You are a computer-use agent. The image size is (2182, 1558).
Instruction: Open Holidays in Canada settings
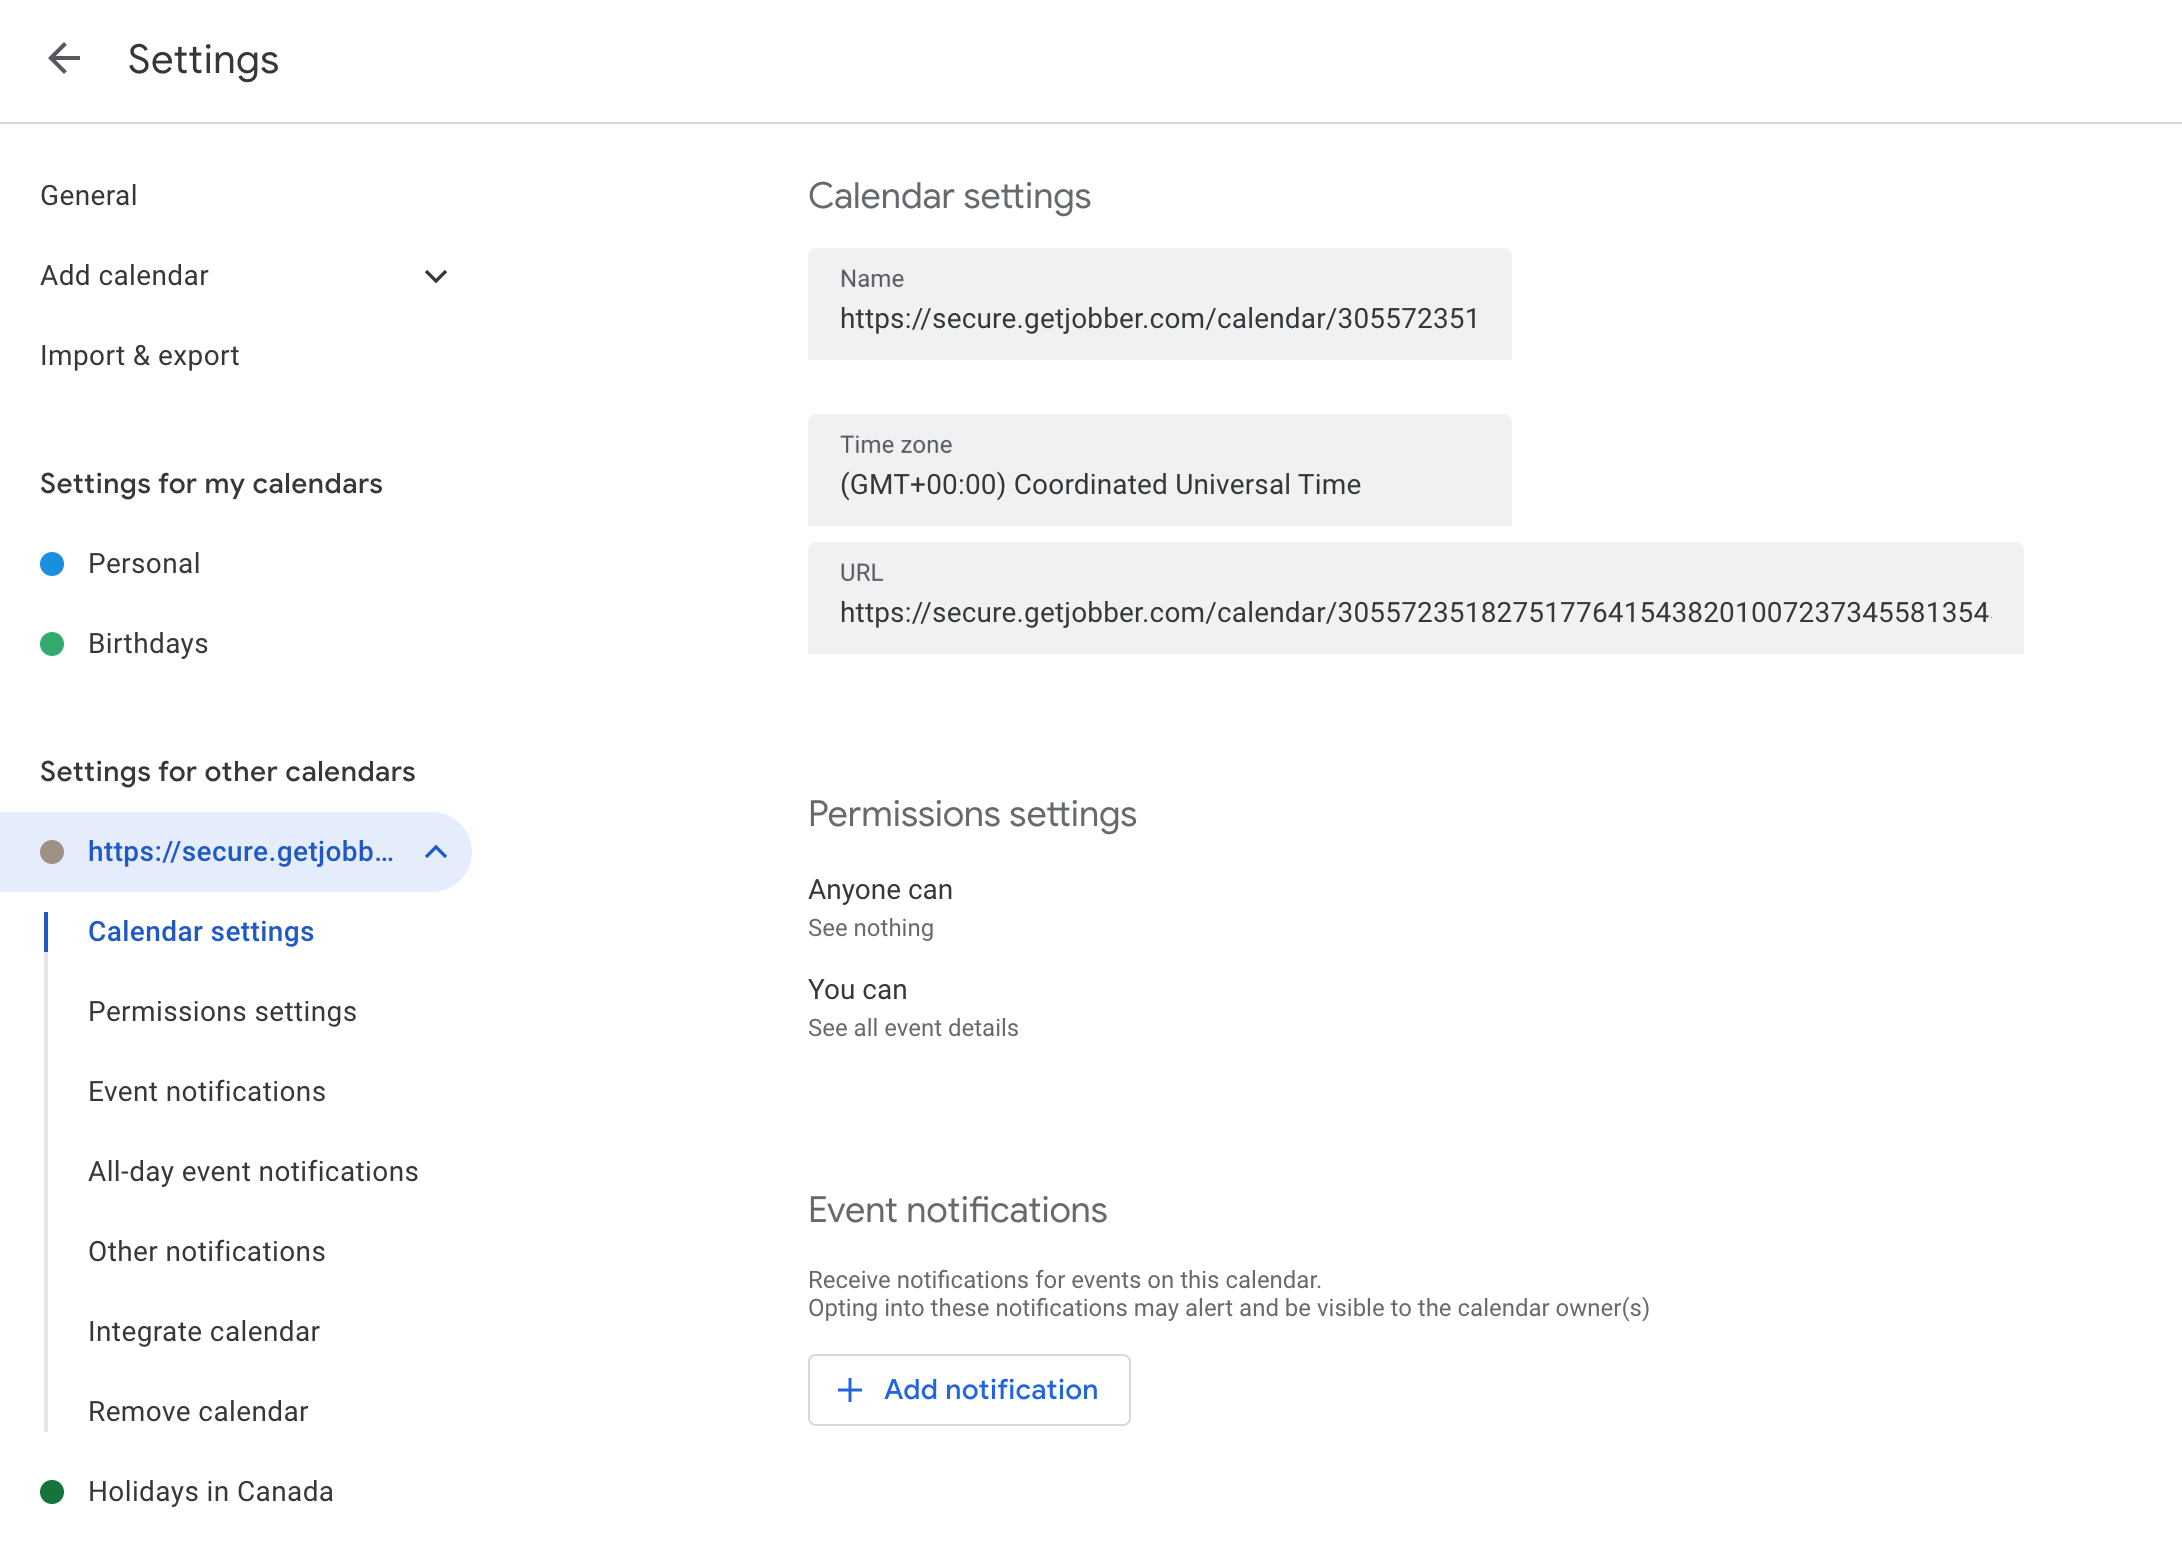pos(210,1492)
